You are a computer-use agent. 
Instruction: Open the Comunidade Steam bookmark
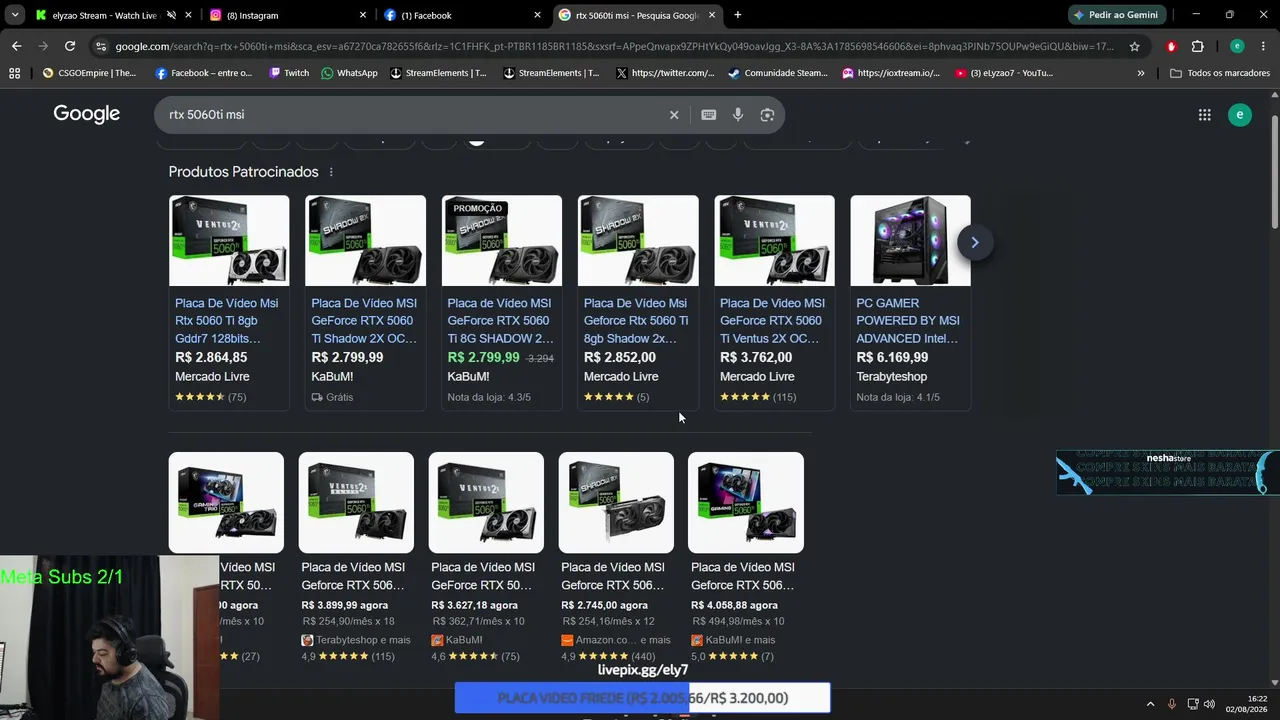(x=778, y=73)
